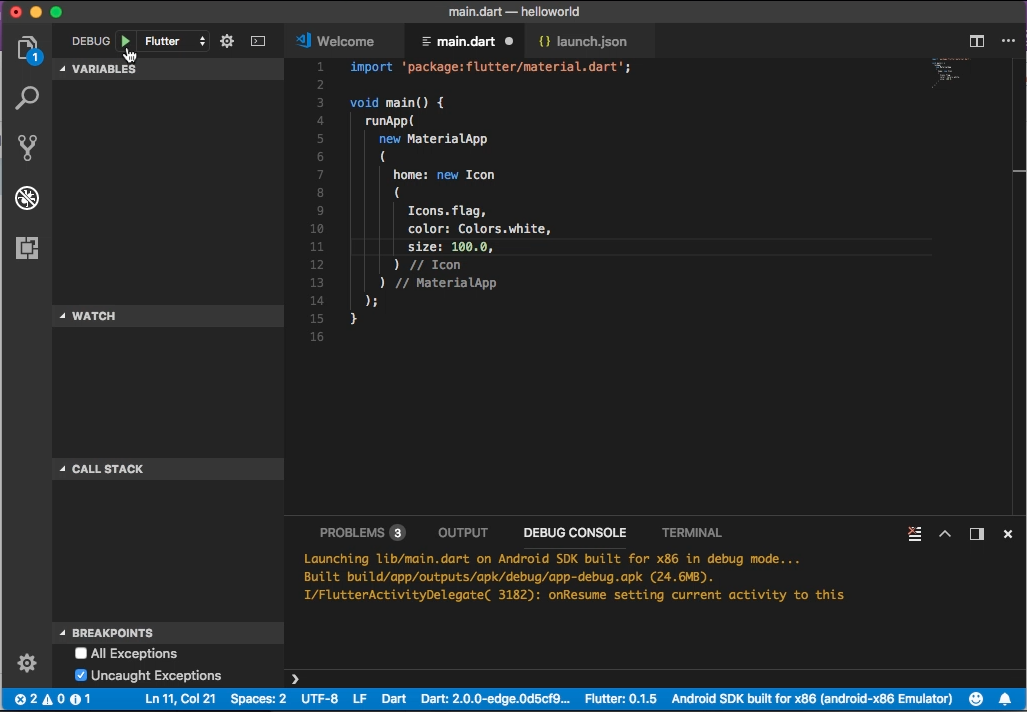Open the Output panel tab
Screen dimensions: 1027x712
[x=462, y=533]
